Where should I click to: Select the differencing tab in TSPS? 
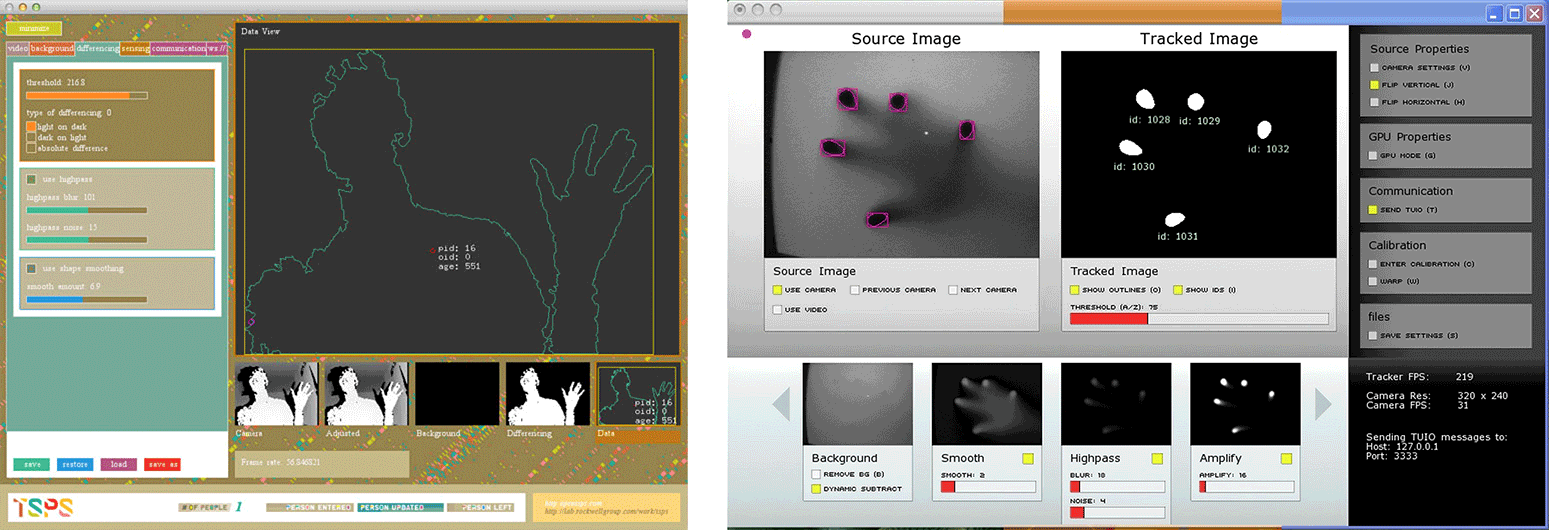[98, 48]
